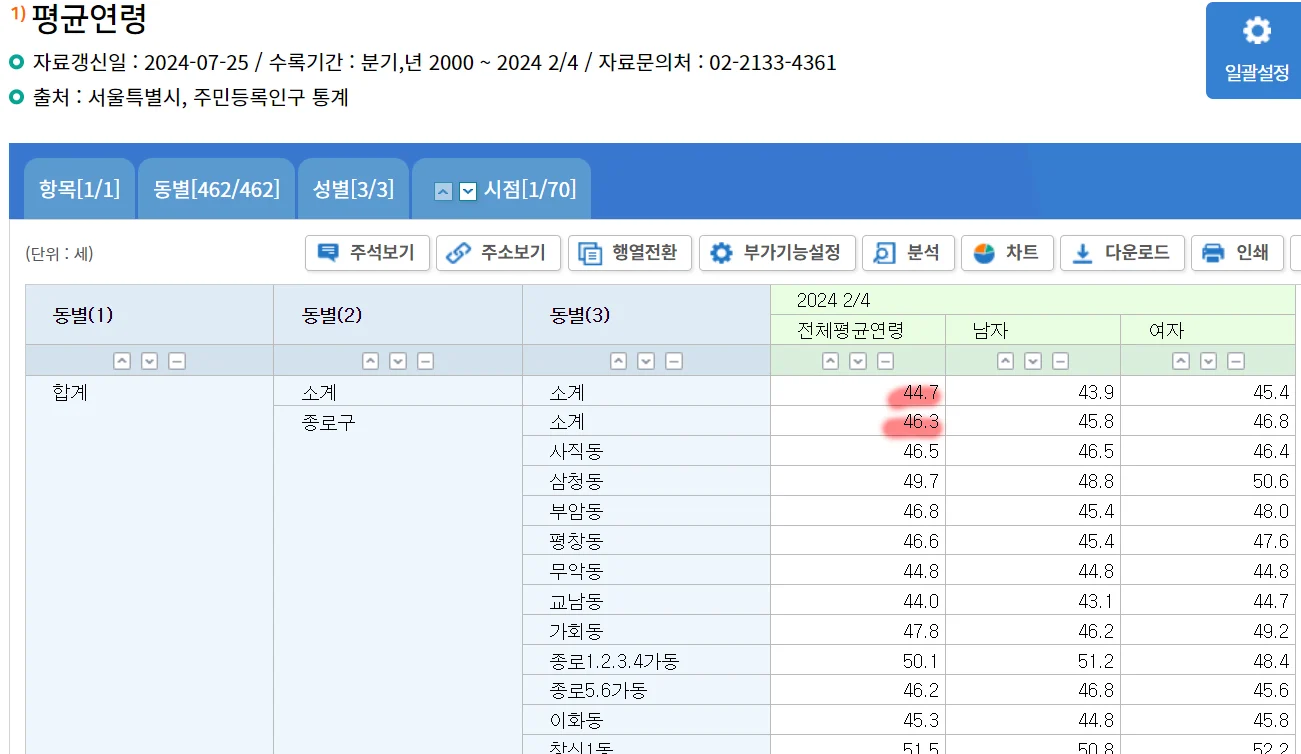
Task: Reset 동별(3) column sorting with minus icon
Action: [674, 361]
